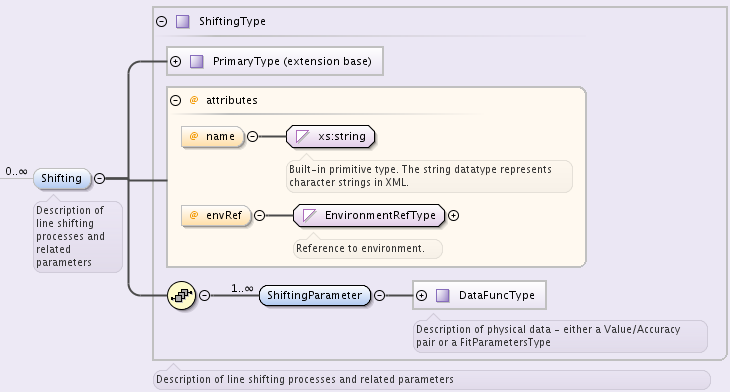
Task: Collapse the ShiftingParameter element
Action: (x=380, y=295)
